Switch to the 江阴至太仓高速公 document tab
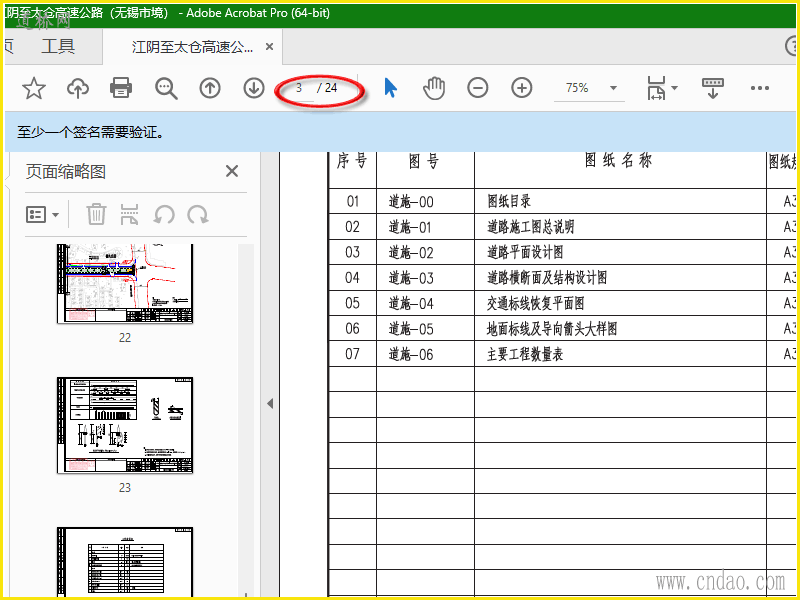The height and width of the screenshot is (600, 800). click(x=192, y=47)
